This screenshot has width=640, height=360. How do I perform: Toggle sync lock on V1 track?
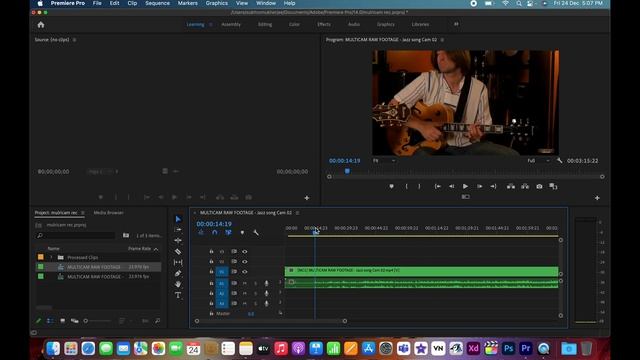(234, 271)
